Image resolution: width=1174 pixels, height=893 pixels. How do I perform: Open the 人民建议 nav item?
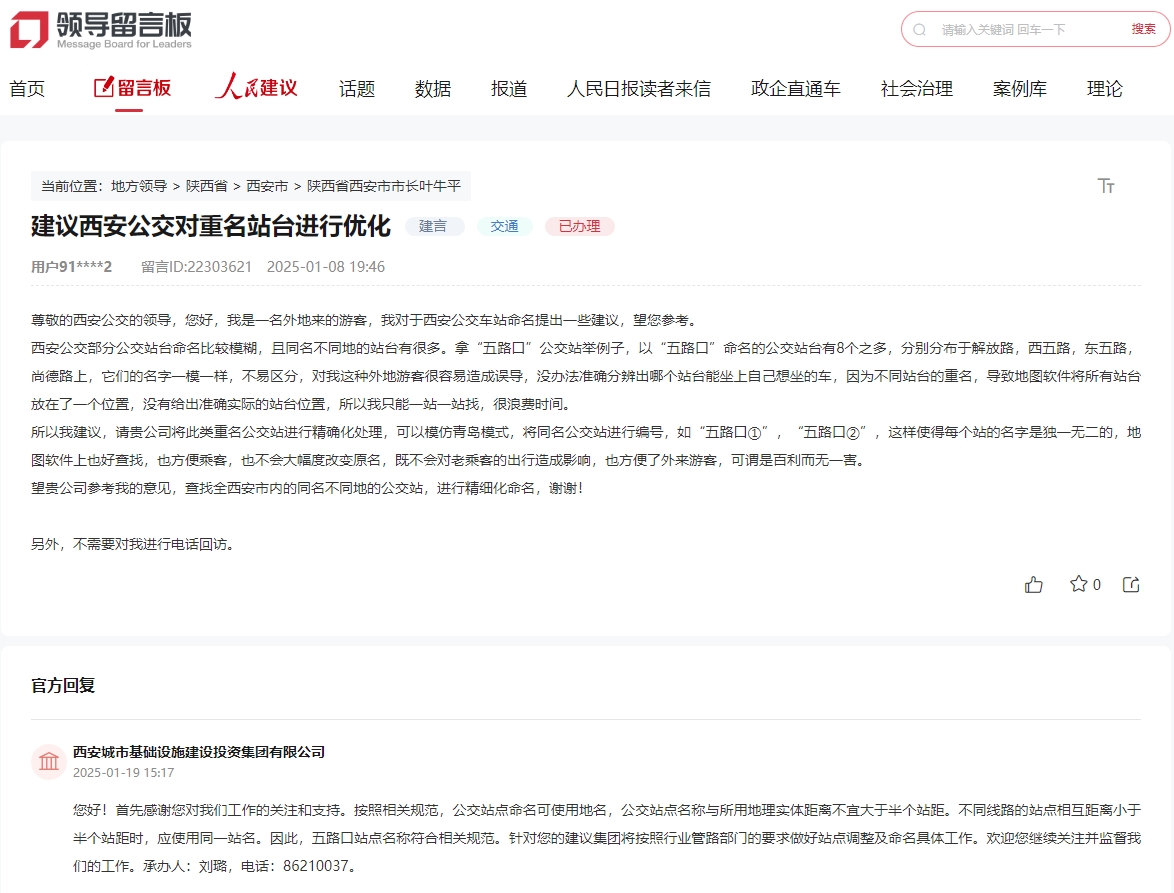(x=256, y=87)
